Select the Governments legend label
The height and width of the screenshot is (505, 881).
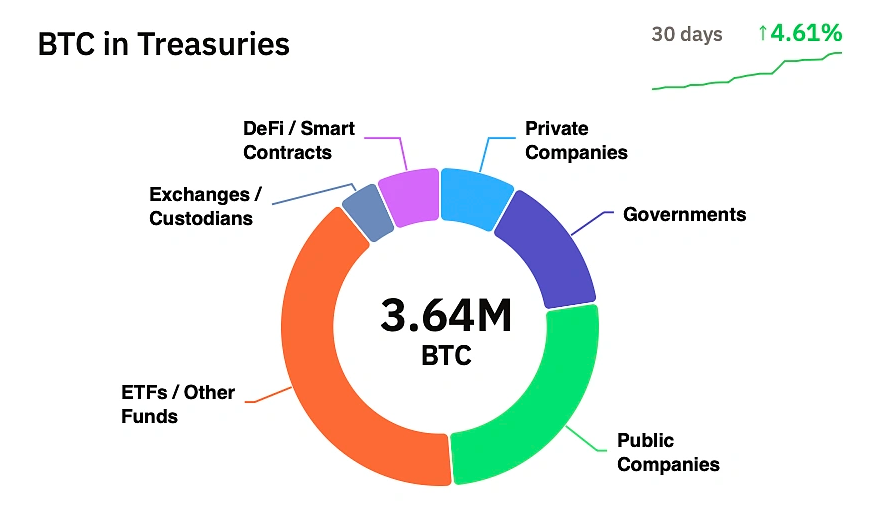684,215
